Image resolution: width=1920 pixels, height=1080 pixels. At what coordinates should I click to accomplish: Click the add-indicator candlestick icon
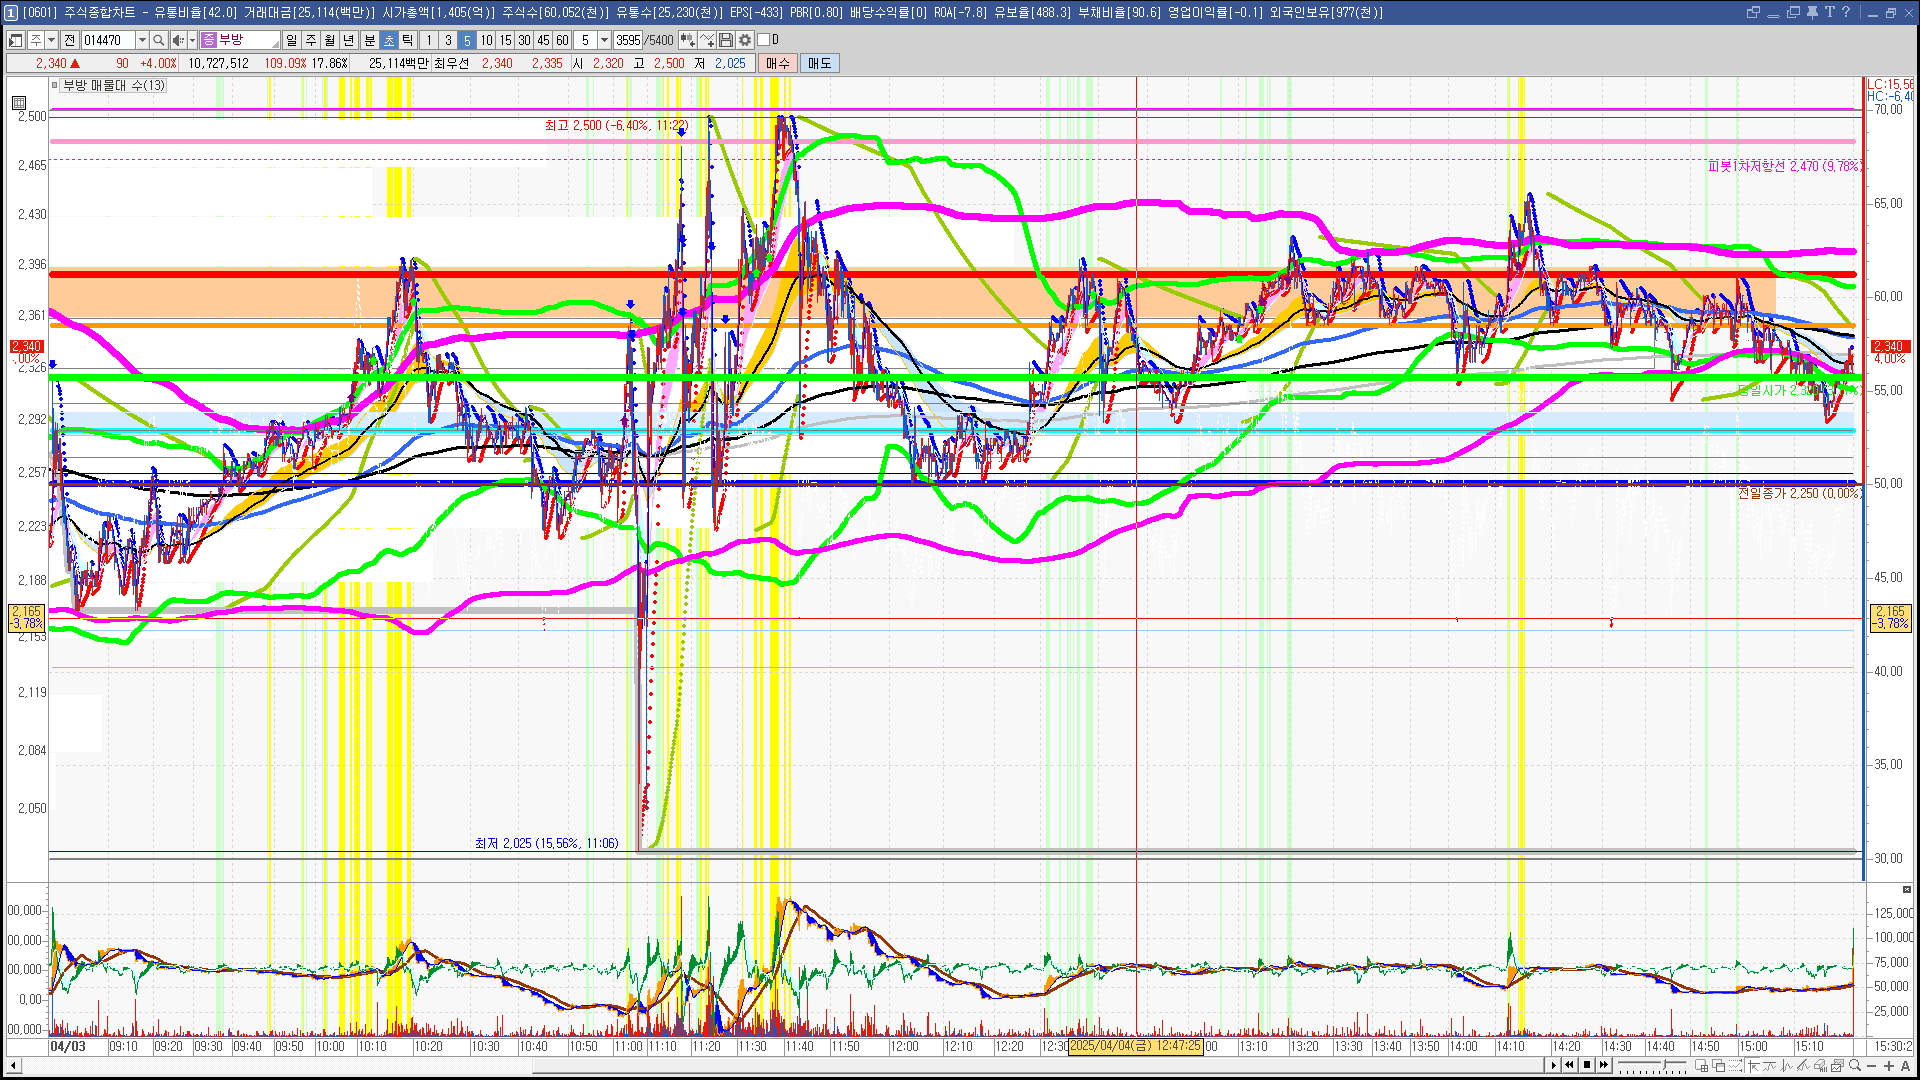687,40
